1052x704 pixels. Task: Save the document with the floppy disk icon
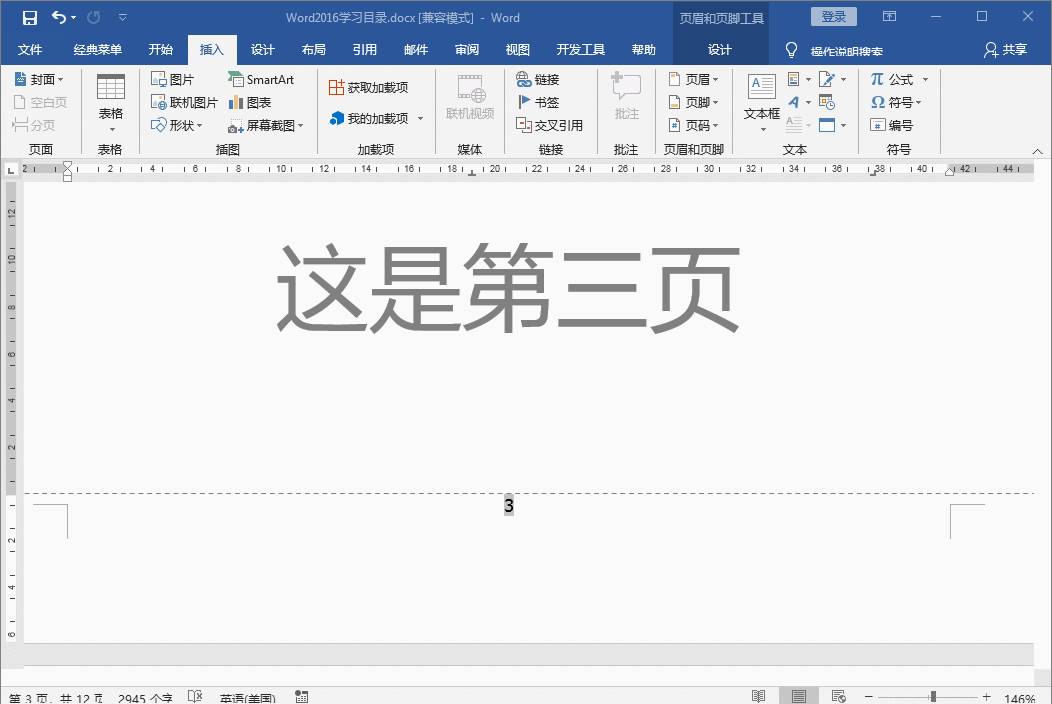tap(30, 18)
